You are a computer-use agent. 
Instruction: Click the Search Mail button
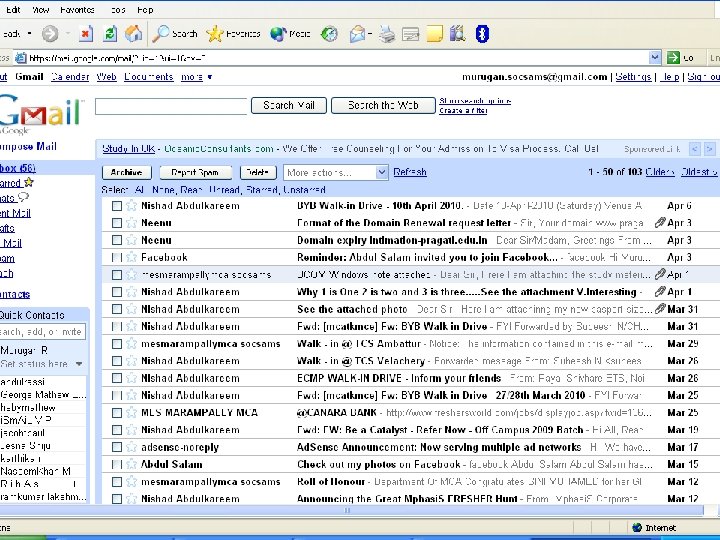tap(289, 105)
